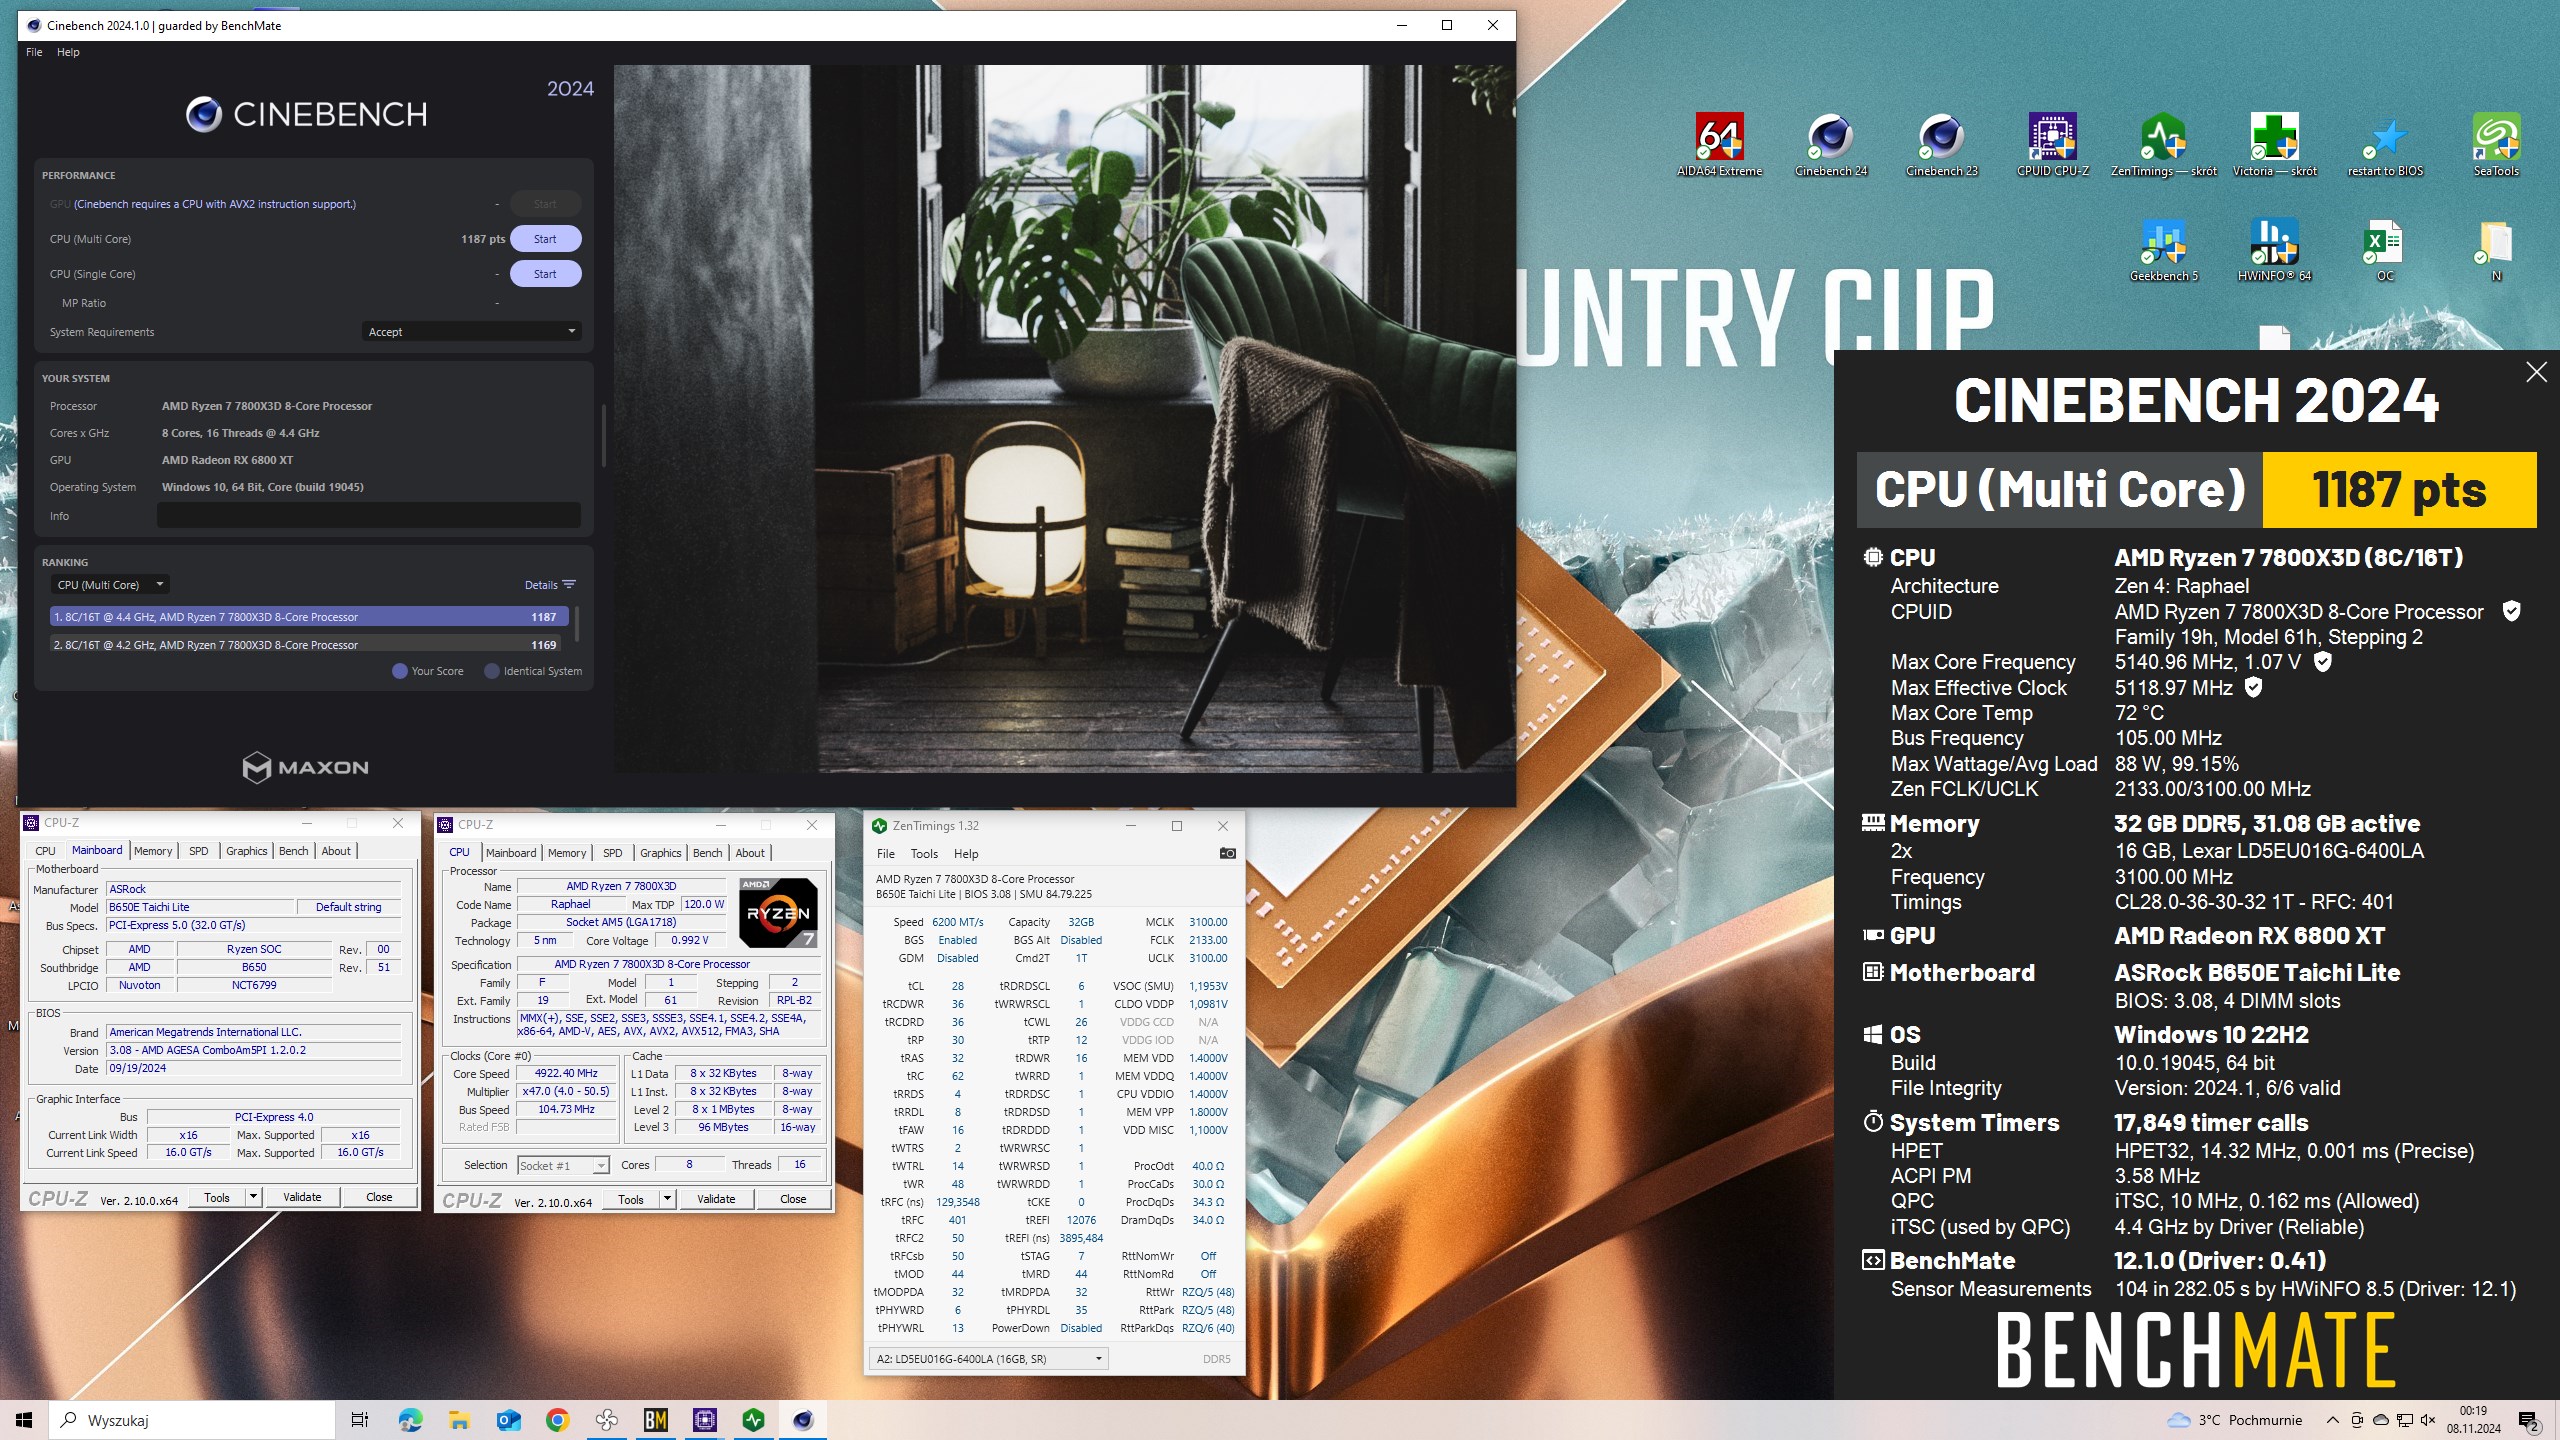Select ranking entry with score 1187

click(309, 616)
